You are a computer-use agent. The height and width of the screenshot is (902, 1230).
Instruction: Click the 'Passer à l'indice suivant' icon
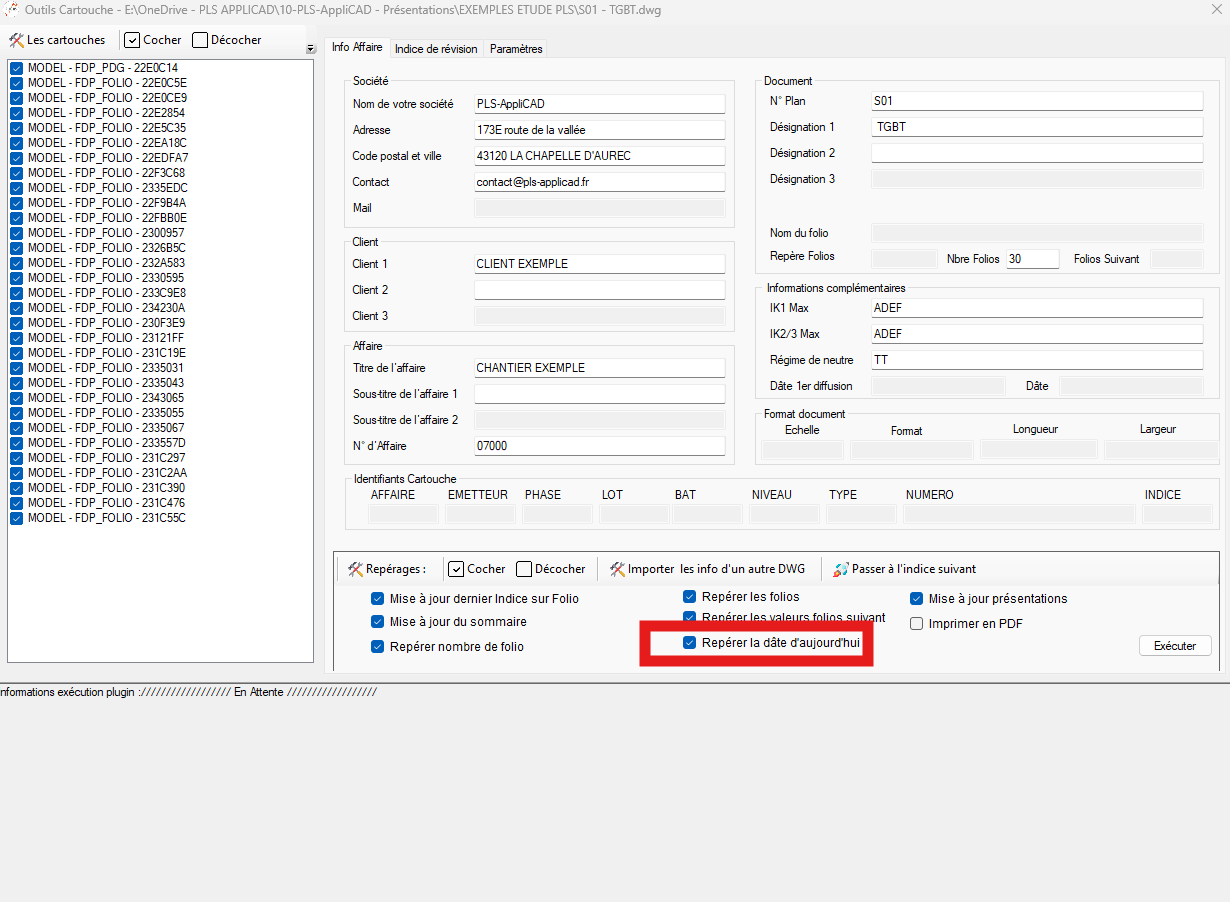(841, 569)
